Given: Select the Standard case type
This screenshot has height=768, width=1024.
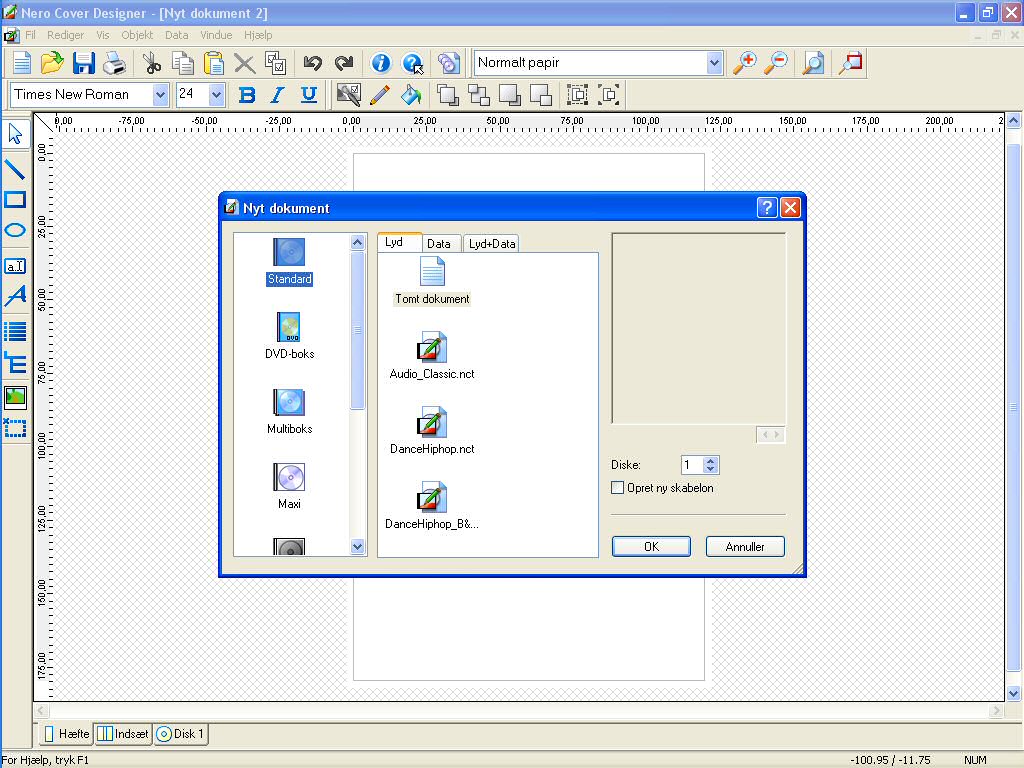Looking at the screenshot, I should click(289, 262).
